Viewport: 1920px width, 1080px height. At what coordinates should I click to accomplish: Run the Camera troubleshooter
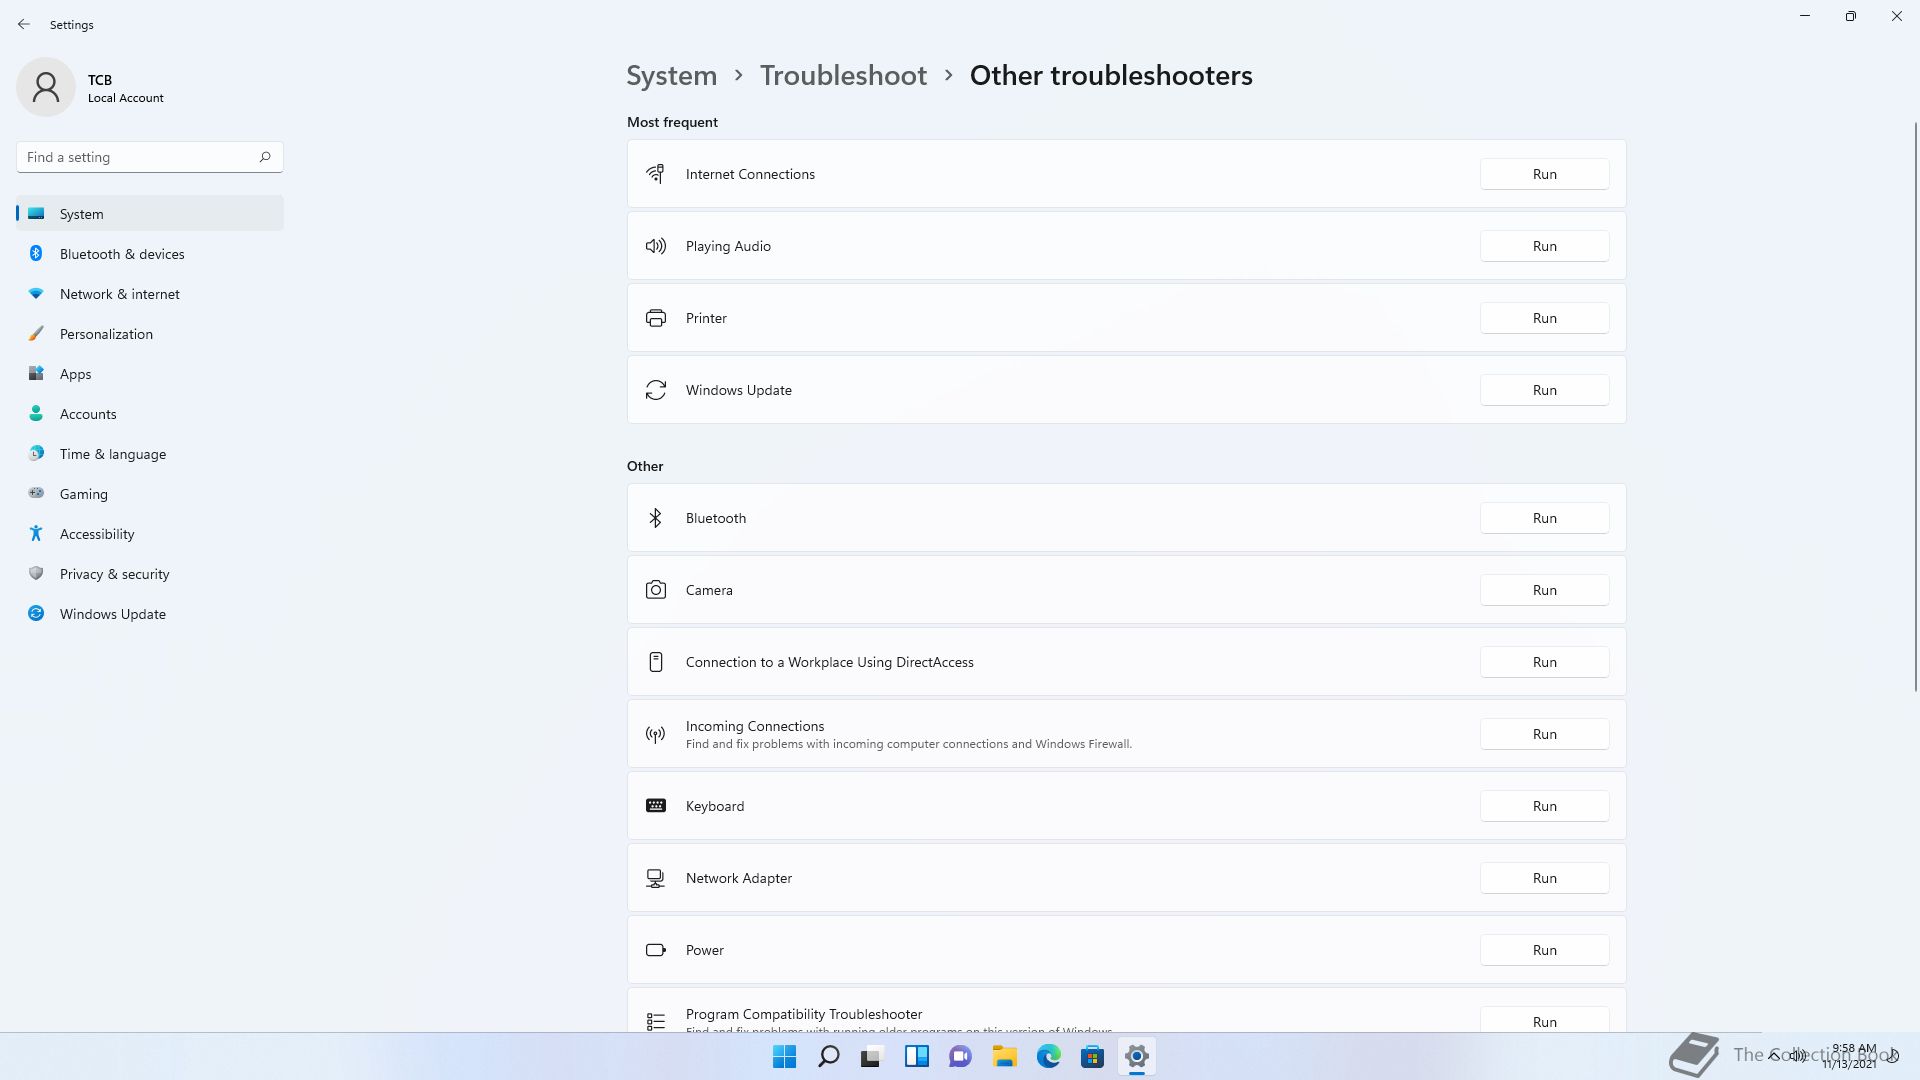[1544, 590]
